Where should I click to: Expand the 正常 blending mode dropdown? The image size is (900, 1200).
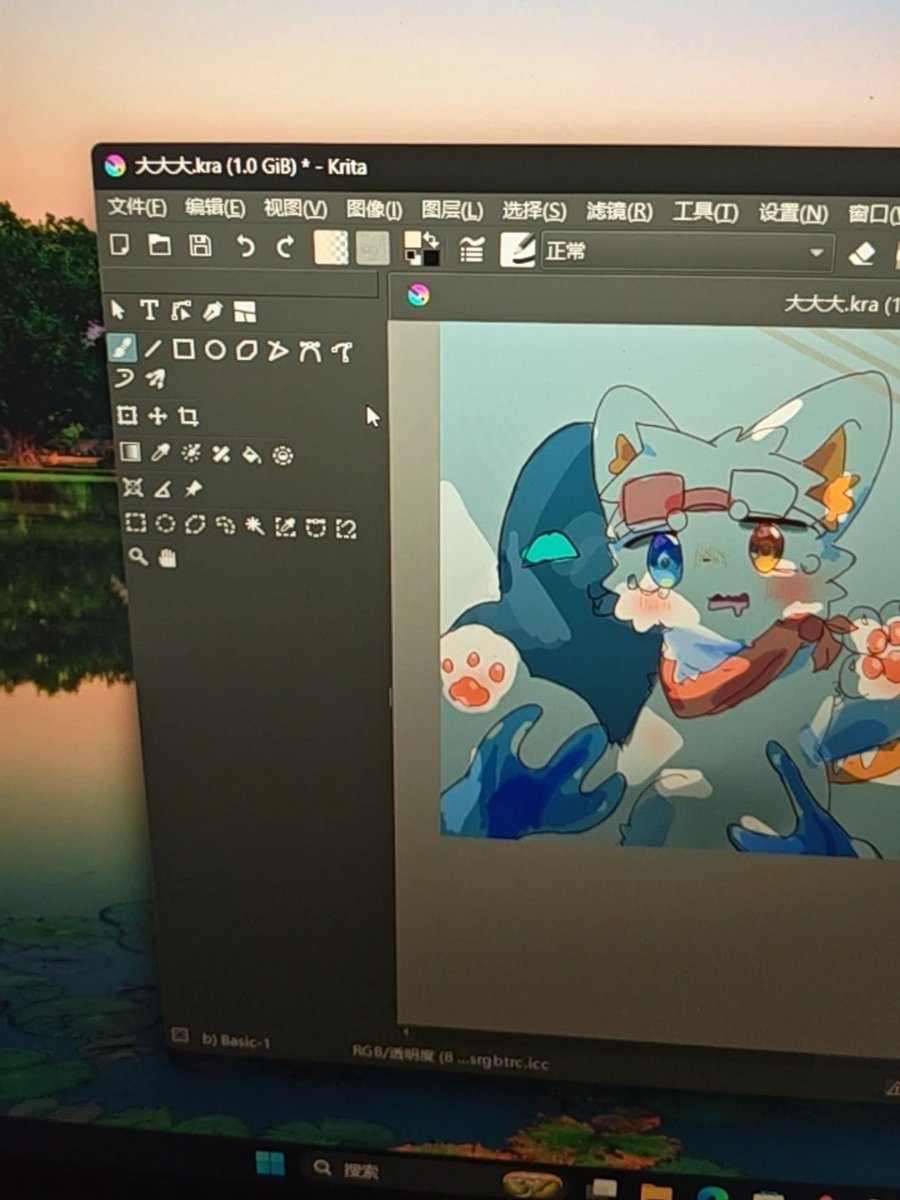pos(687,252)
